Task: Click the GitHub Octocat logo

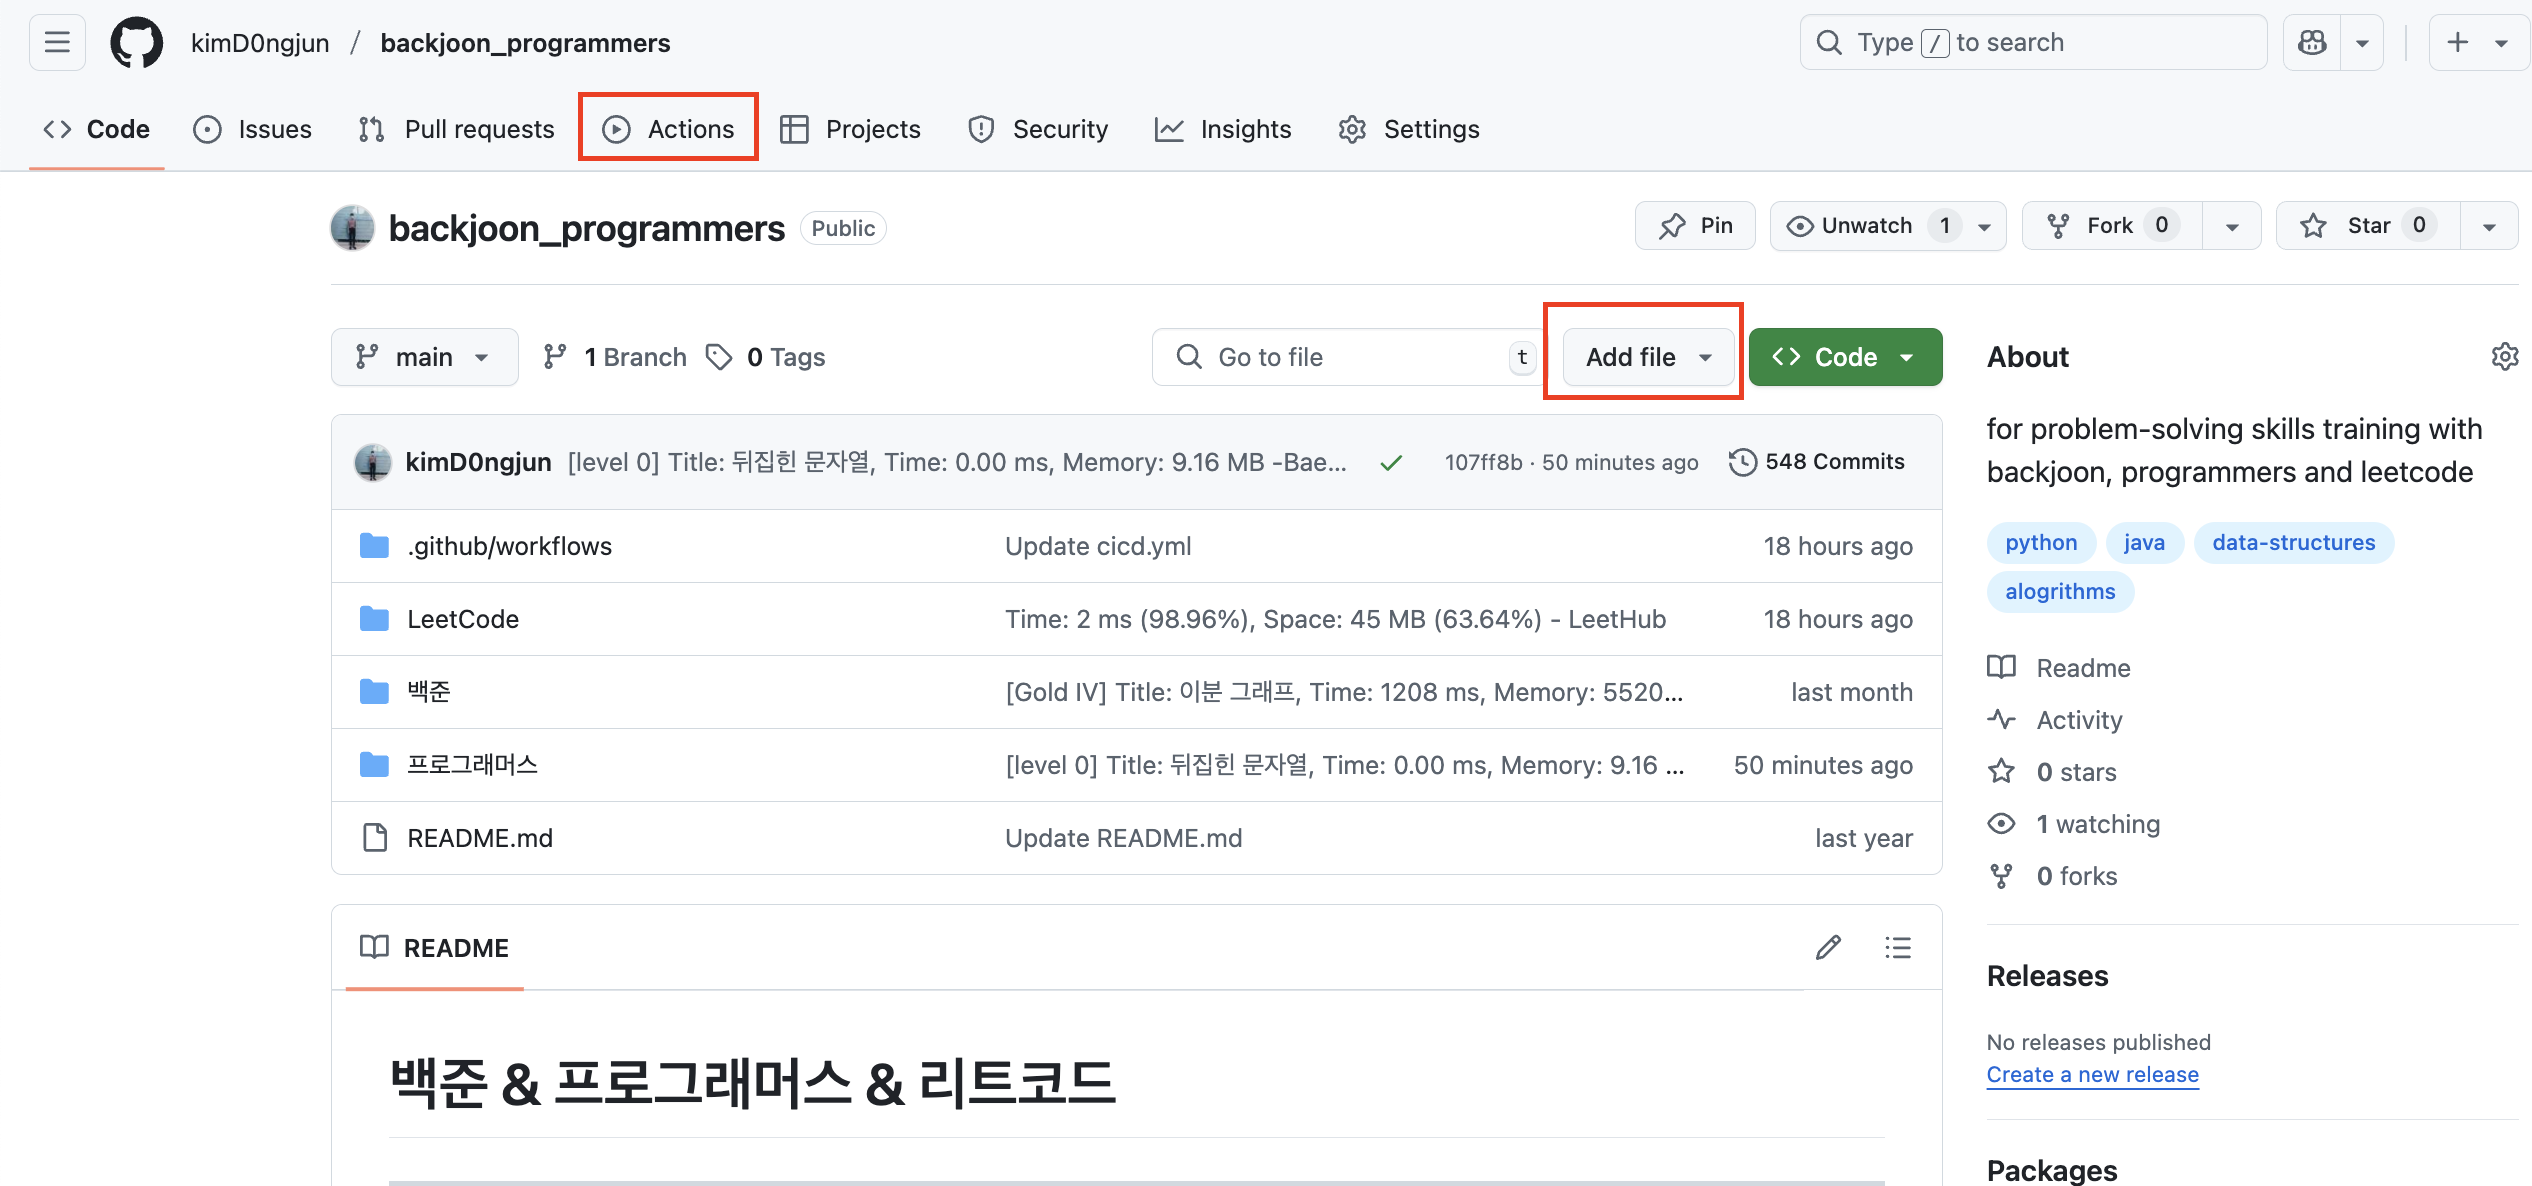Action: click(136, 43)
